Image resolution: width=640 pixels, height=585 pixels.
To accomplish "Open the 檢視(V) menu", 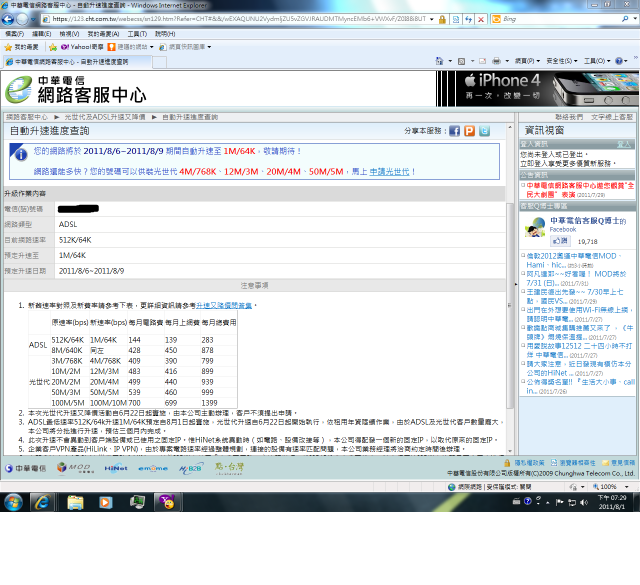I will pyautogui.click(x=69, y=34).
